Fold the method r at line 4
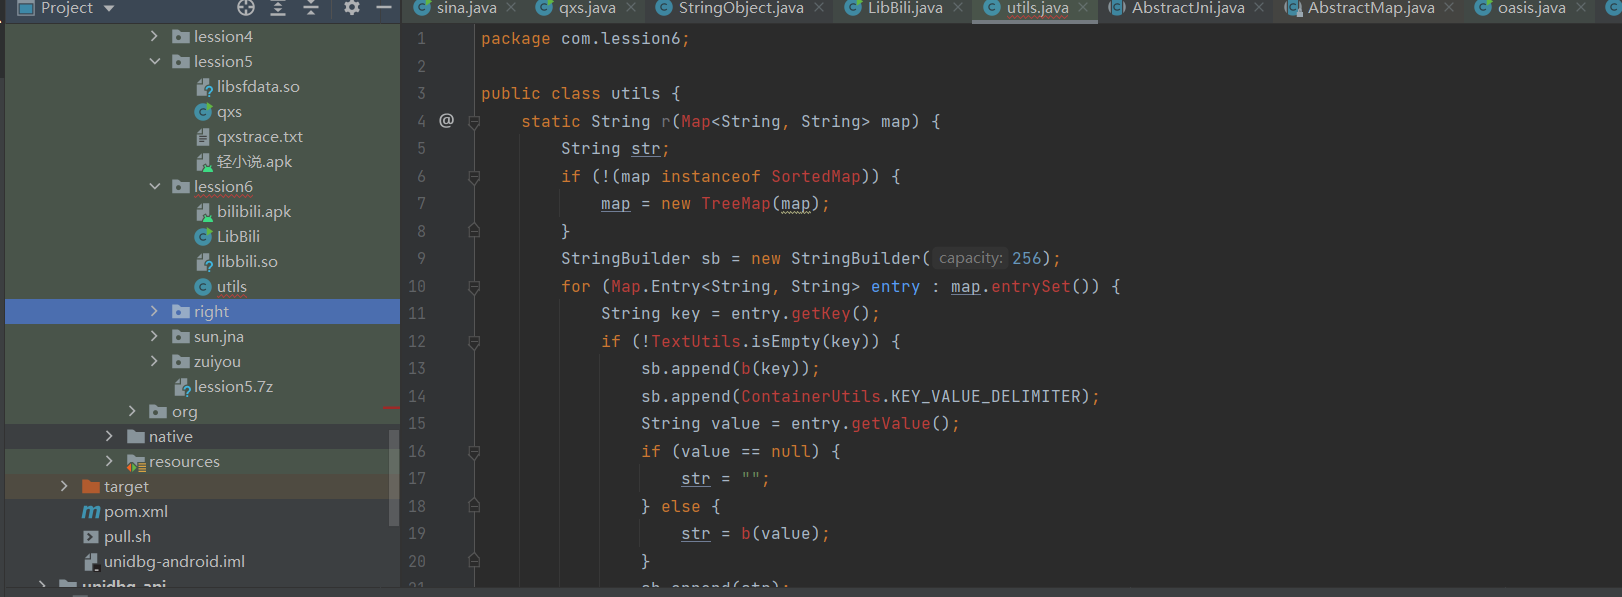 (x=474, y=121)
